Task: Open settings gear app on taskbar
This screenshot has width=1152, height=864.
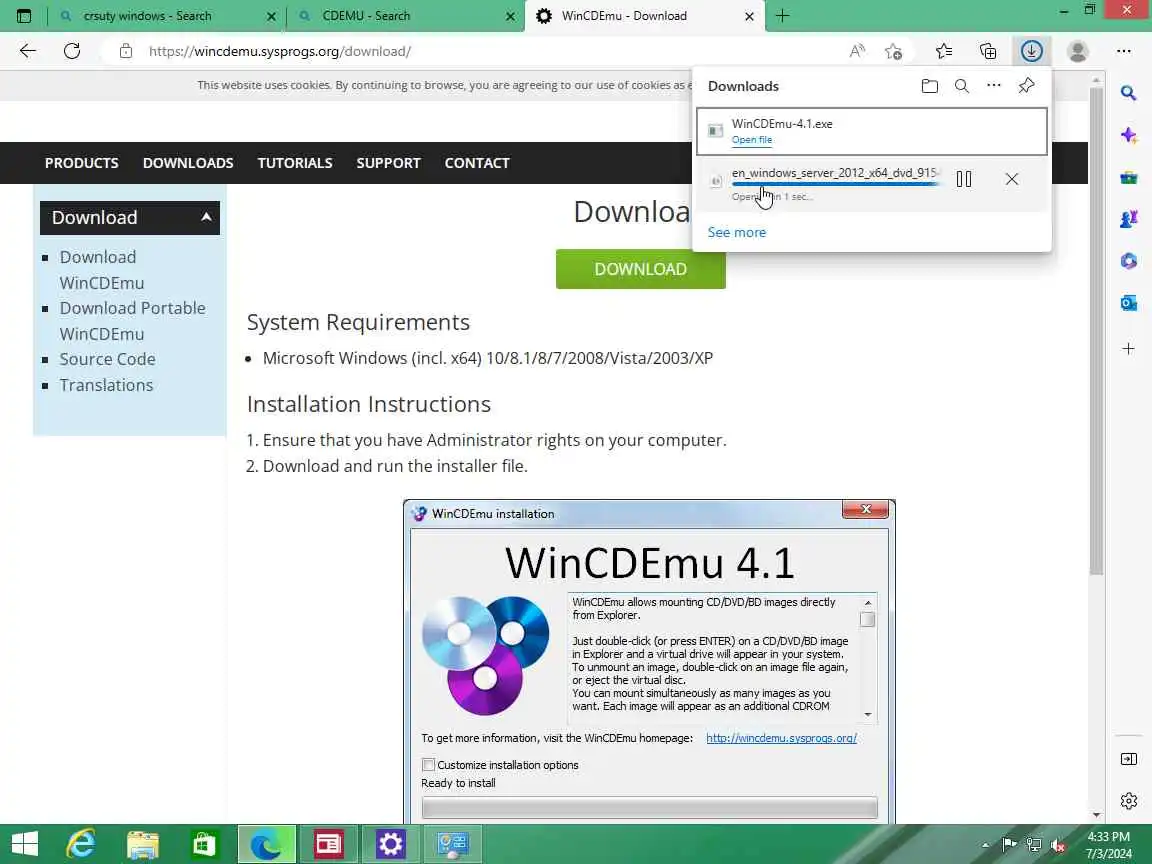Action: pos(390,844)
